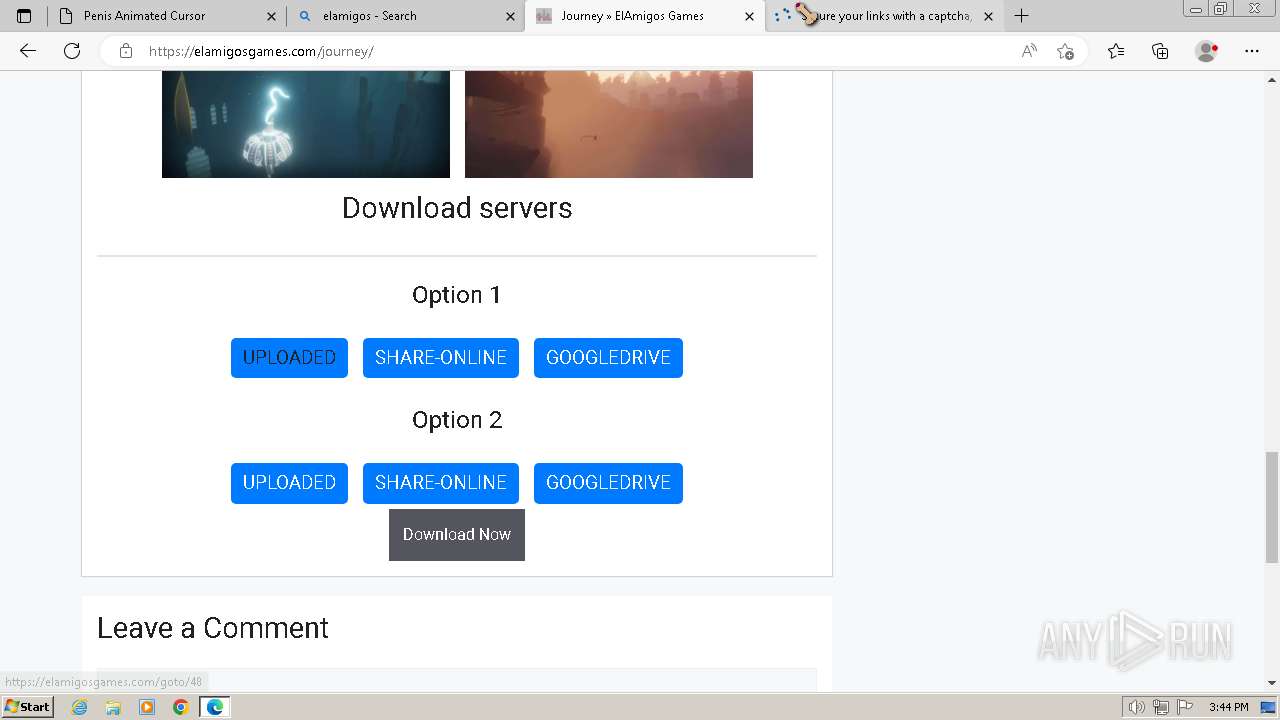Click the page vertical scrollbar thumb
This screenshot has width=1280, height=720.
click(1272, 507)
